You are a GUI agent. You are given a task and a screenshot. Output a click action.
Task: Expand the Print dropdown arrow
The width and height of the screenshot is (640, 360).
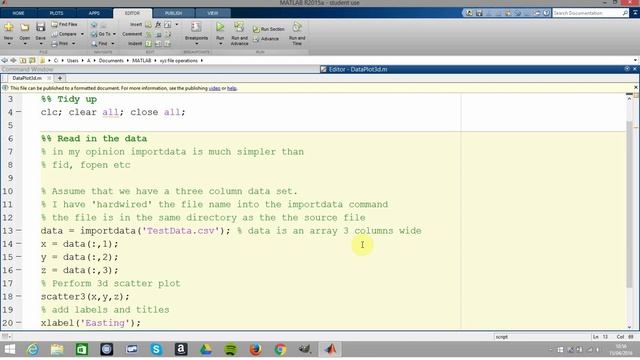click(x=73, y=43)
